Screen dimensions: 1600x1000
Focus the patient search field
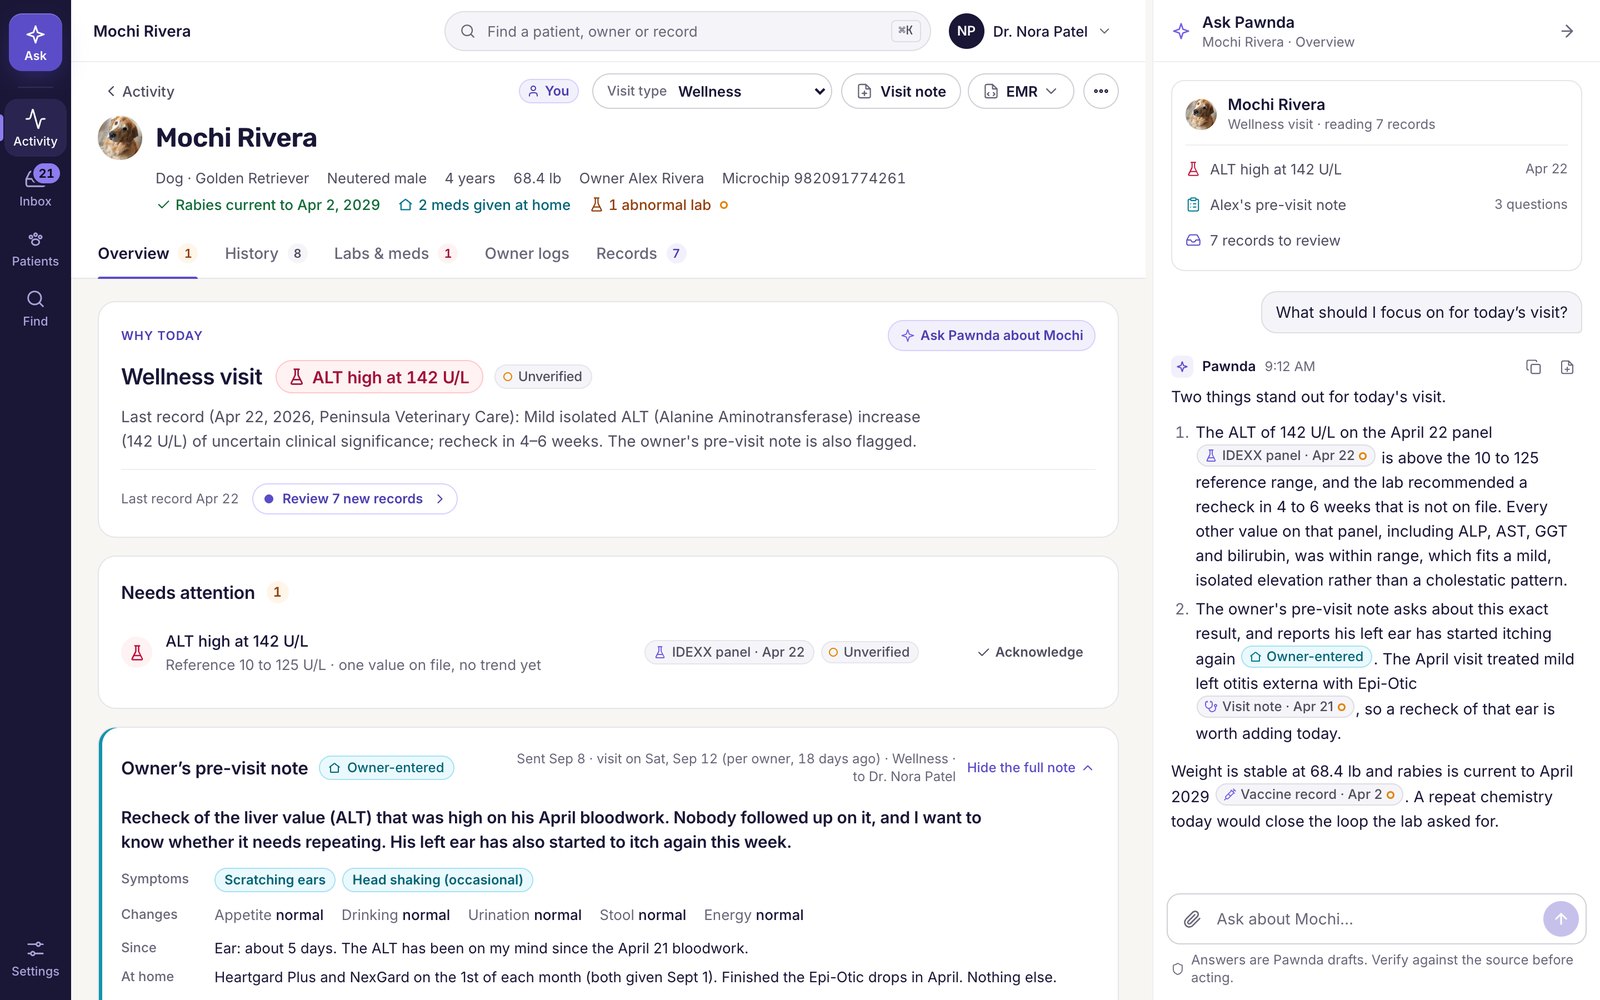687,31
